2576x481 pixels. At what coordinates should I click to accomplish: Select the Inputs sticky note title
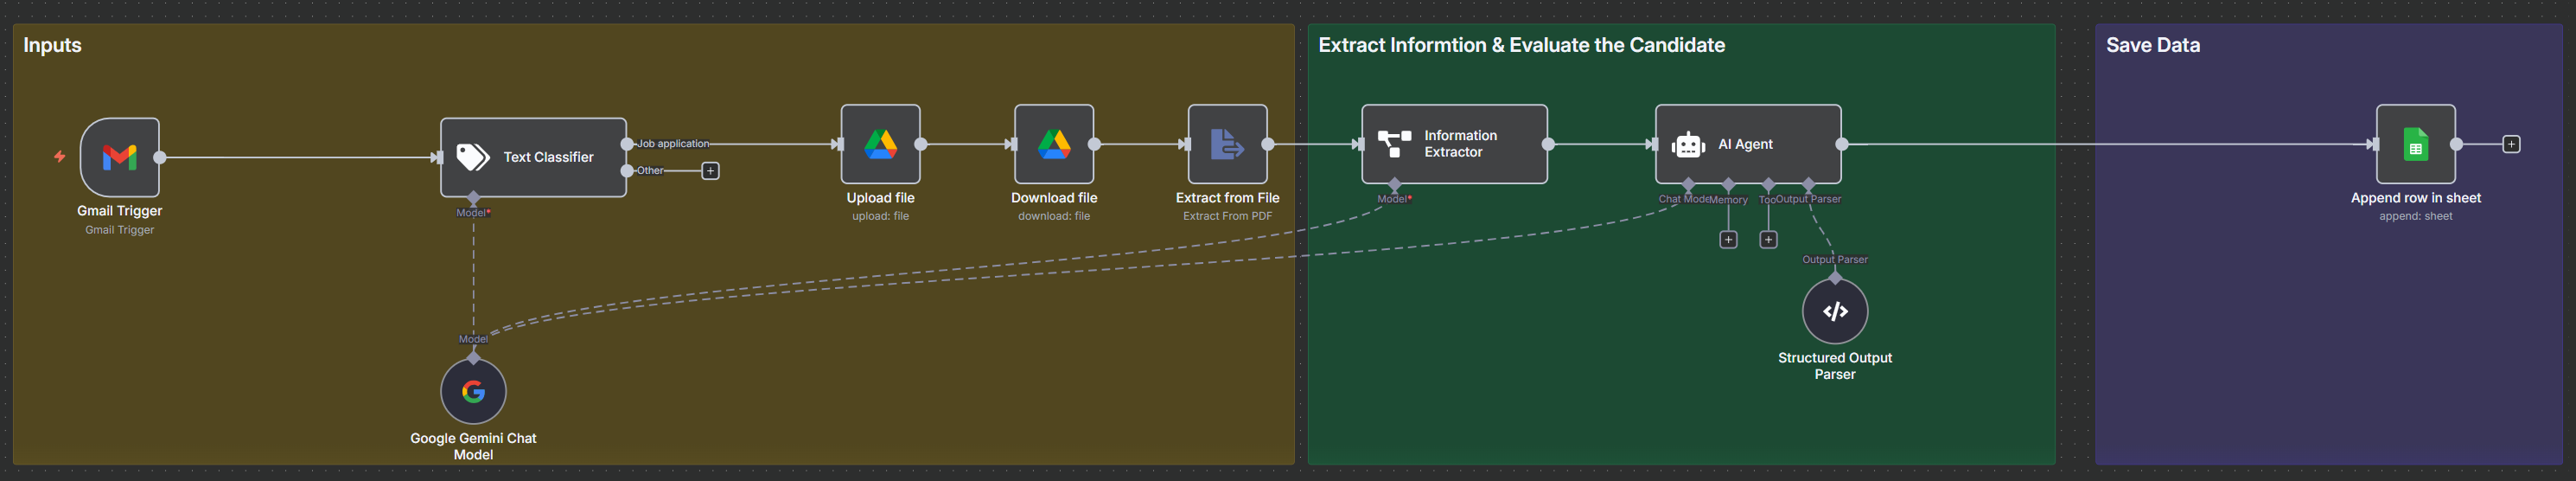click(52, 45)
